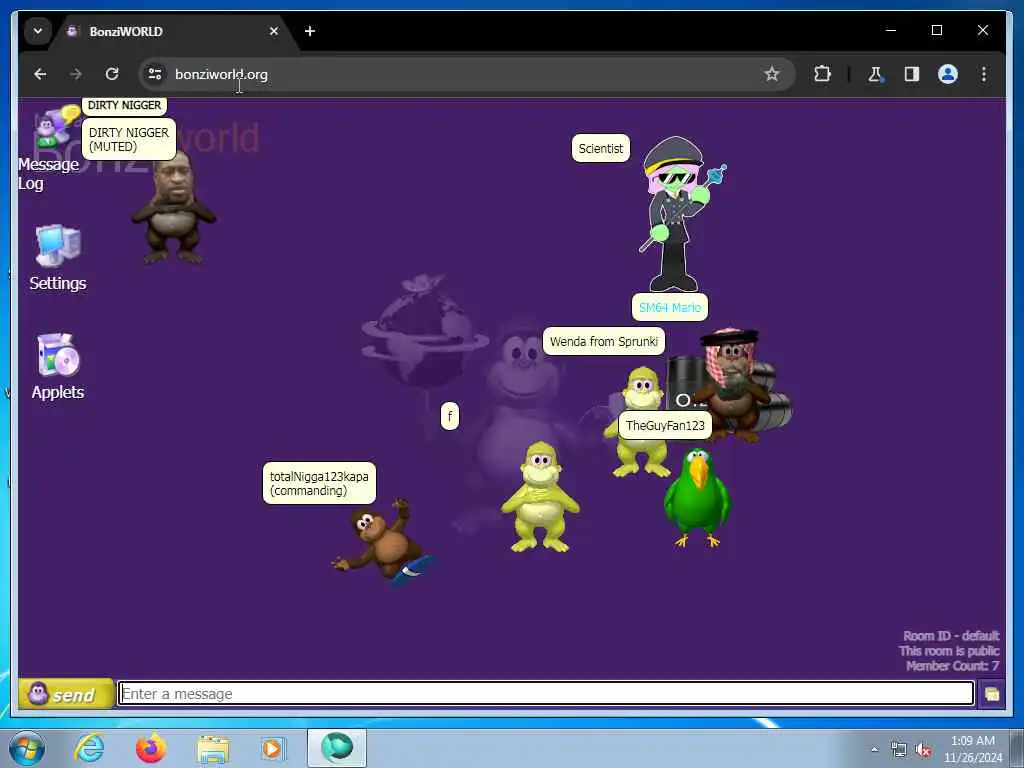Click the TheGuyFan123 name bubble
The image size is (1024, 768).
coord(665,426)
